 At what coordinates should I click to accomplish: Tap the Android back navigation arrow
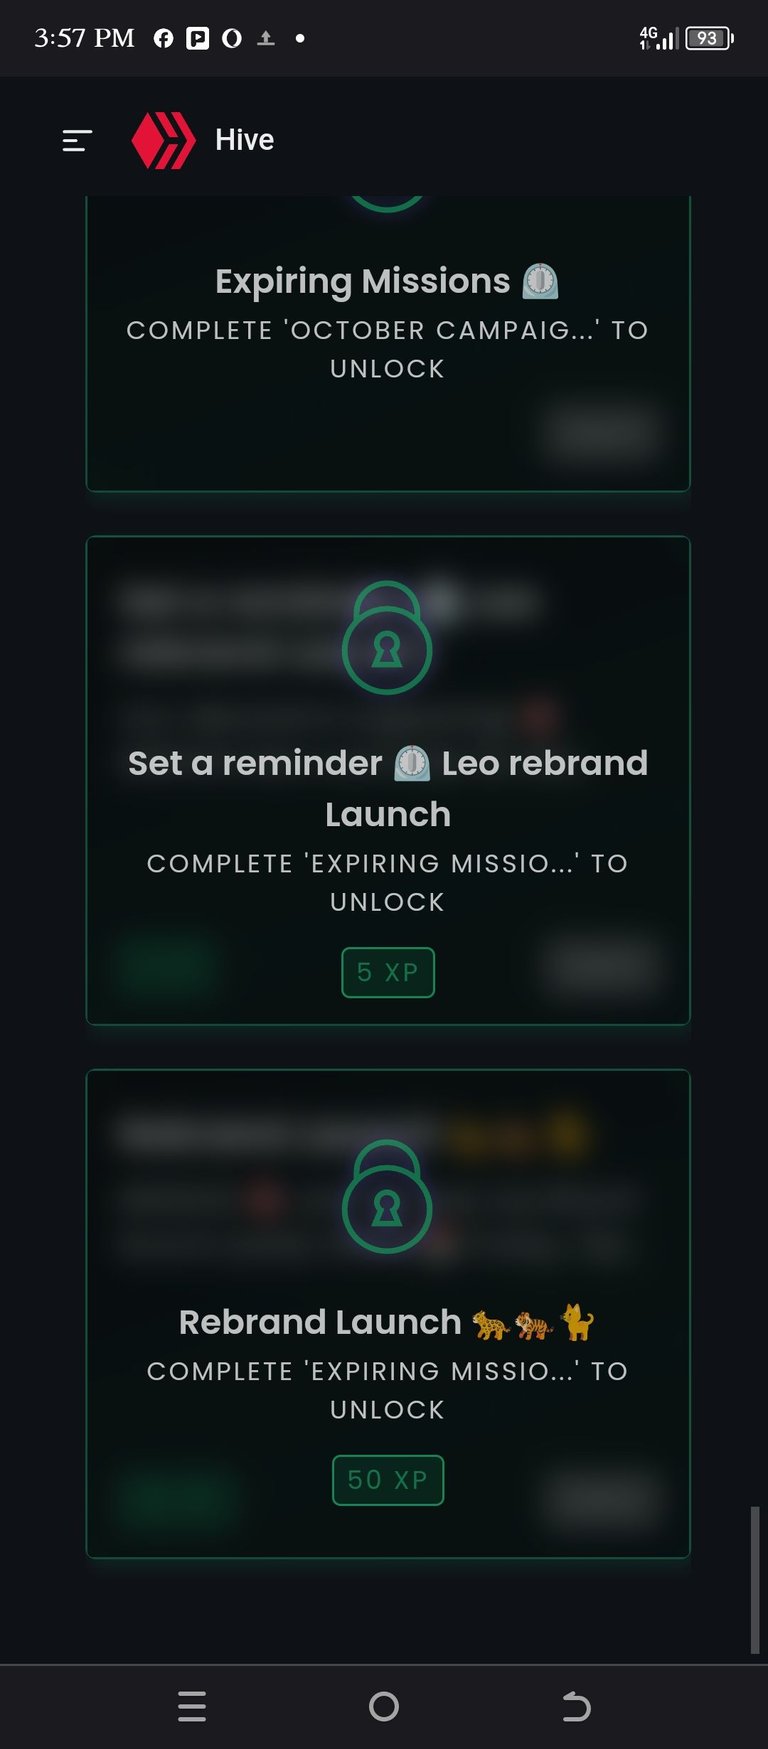pos(576,1706)
